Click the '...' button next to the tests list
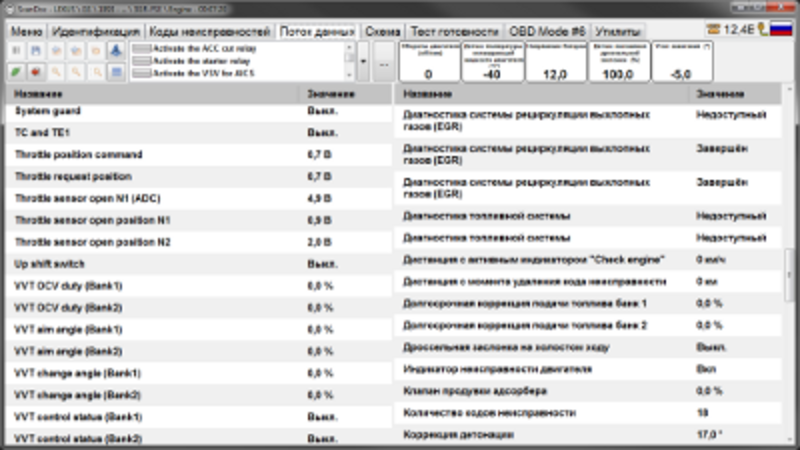Viewport: 800px width, 450px height. click(383, 62)
